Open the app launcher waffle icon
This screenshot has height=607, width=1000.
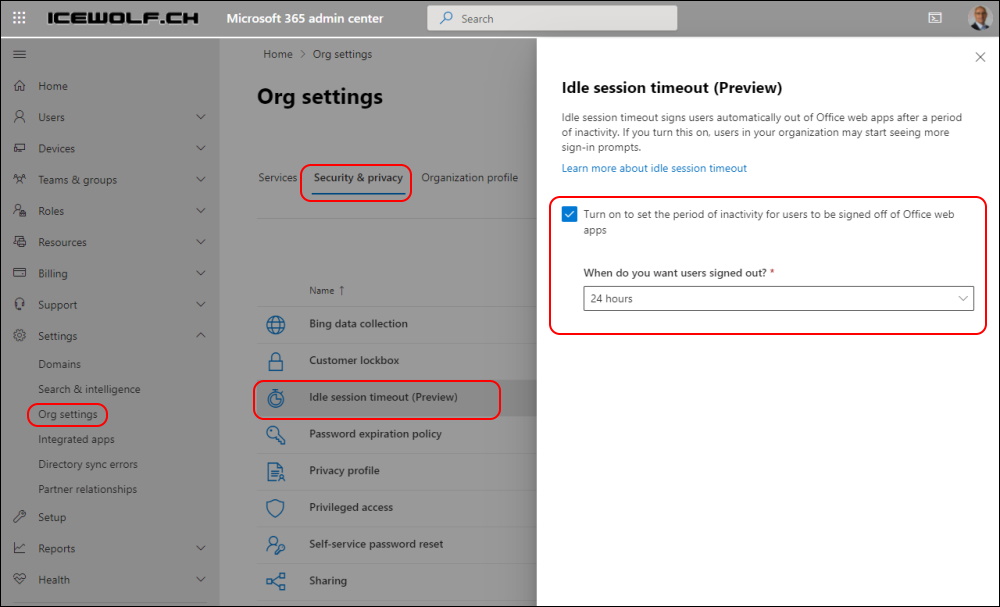click(x=19, y=18)
